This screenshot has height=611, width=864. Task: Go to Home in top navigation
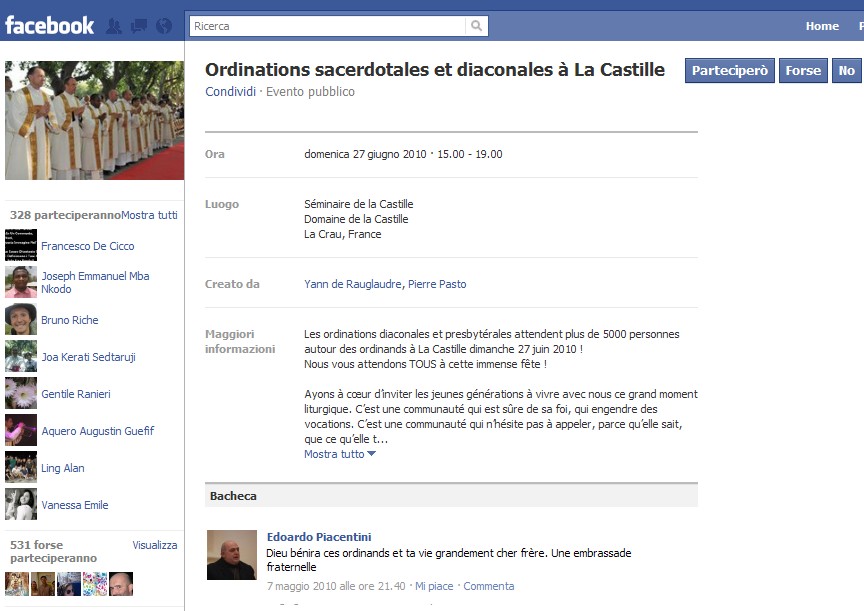tap(822, 26)
